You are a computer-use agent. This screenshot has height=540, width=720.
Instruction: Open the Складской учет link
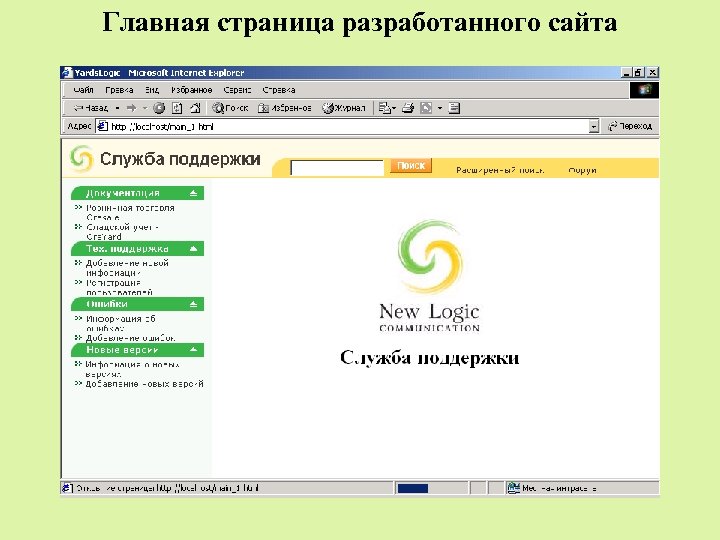pos(122,232)
